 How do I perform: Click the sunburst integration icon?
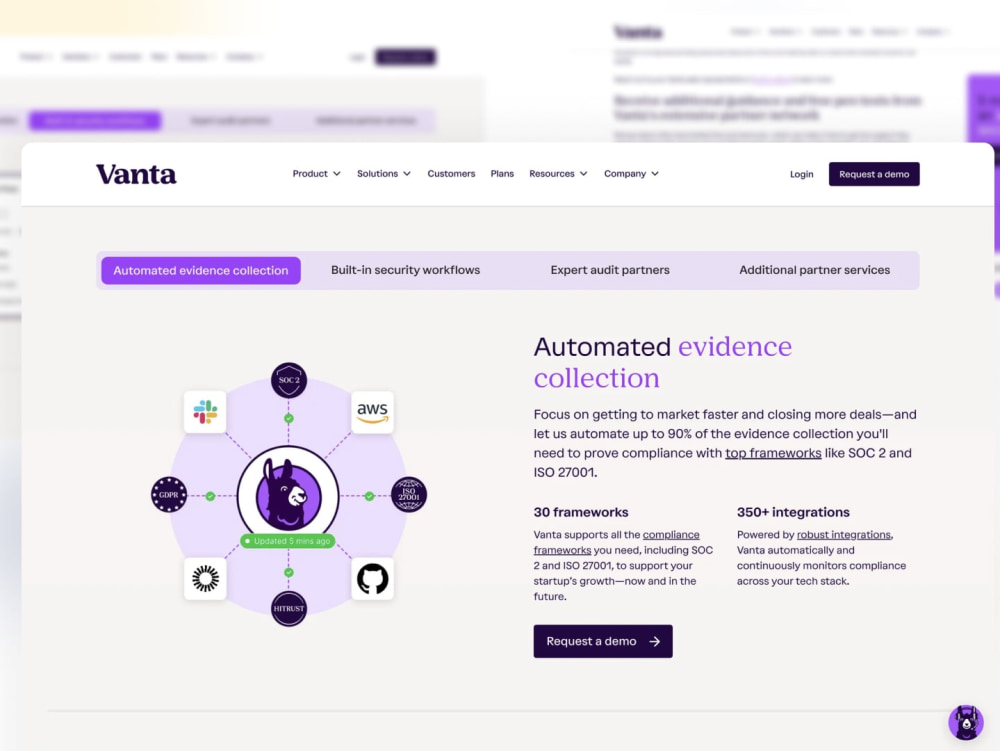coord(205,579)
